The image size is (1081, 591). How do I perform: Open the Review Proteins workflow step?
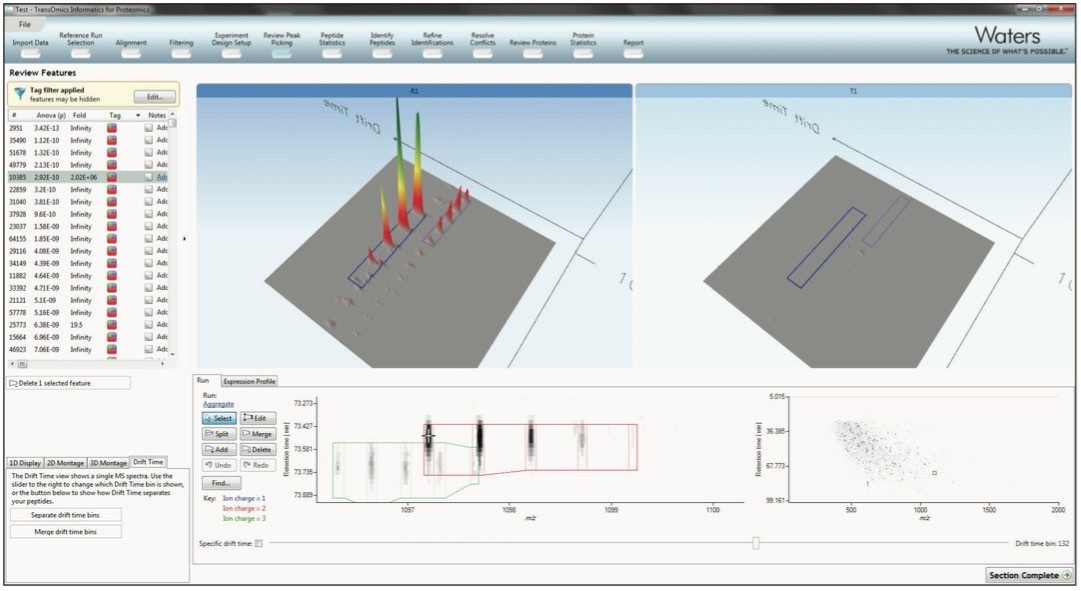coord(533,47)
